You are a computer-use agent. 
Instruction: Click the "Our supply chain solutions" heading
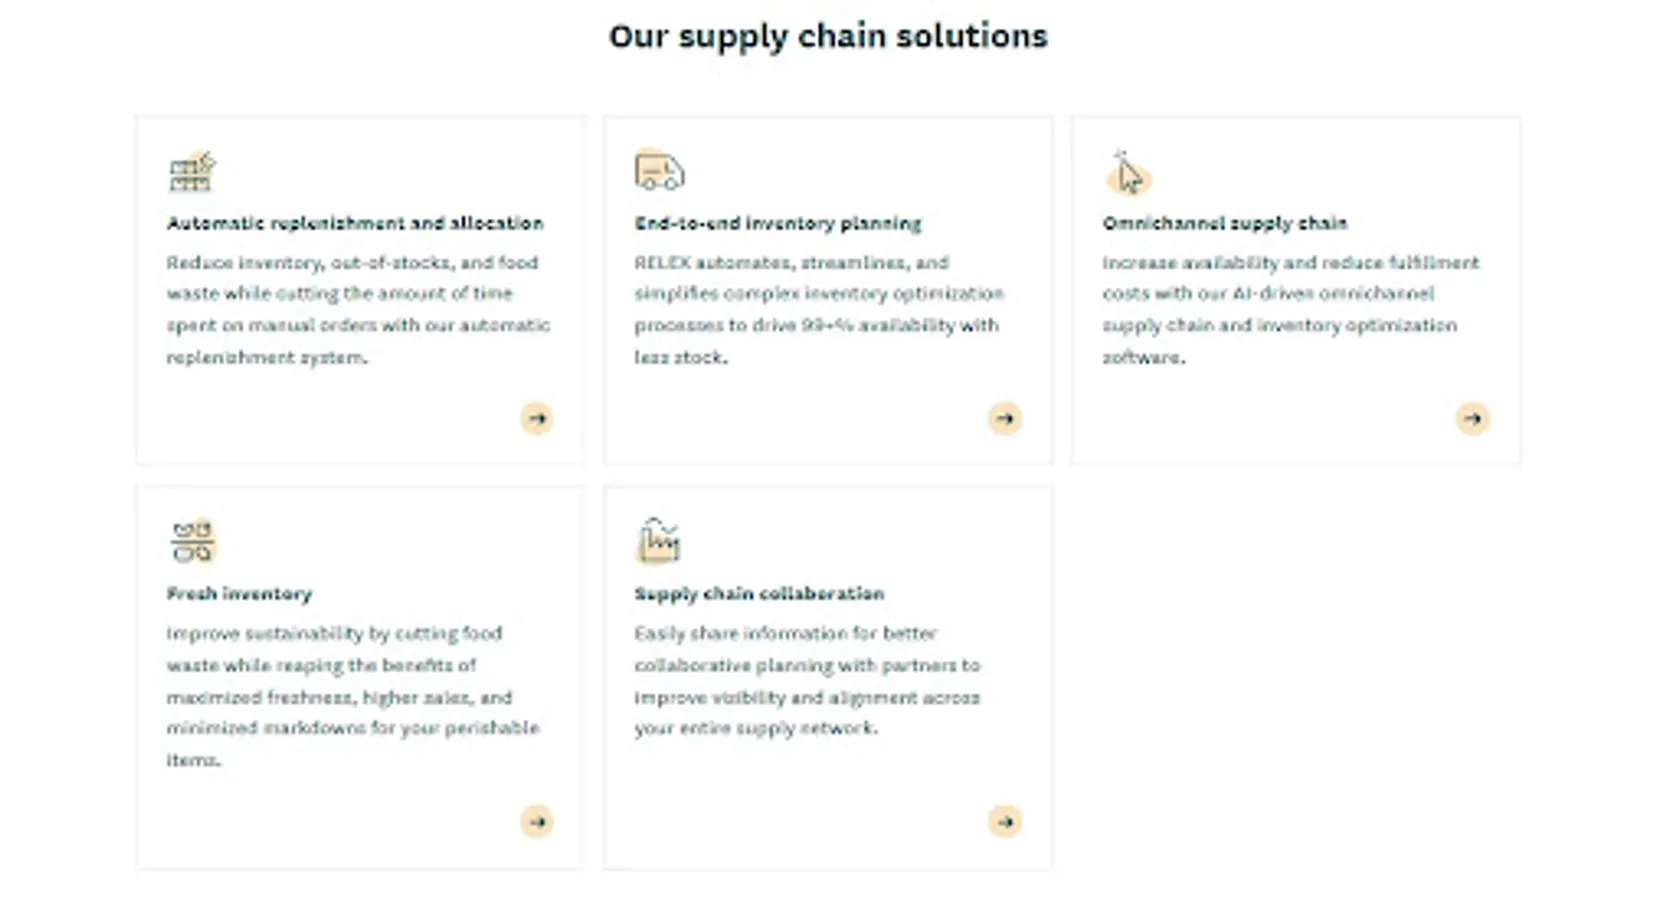[x=828, y=36]
